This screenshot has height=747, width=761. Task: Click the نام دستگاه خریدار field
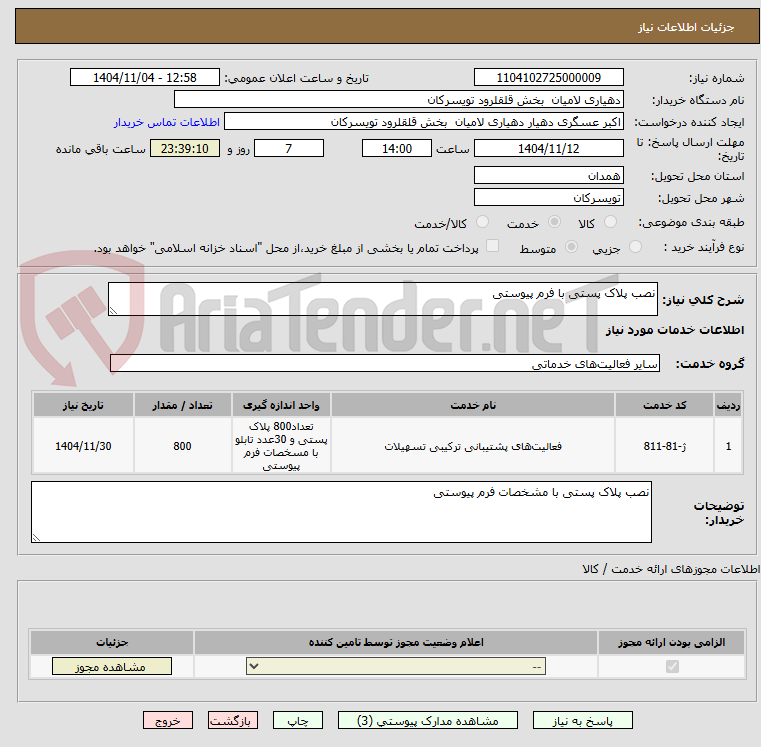click(x=398, y=100)
